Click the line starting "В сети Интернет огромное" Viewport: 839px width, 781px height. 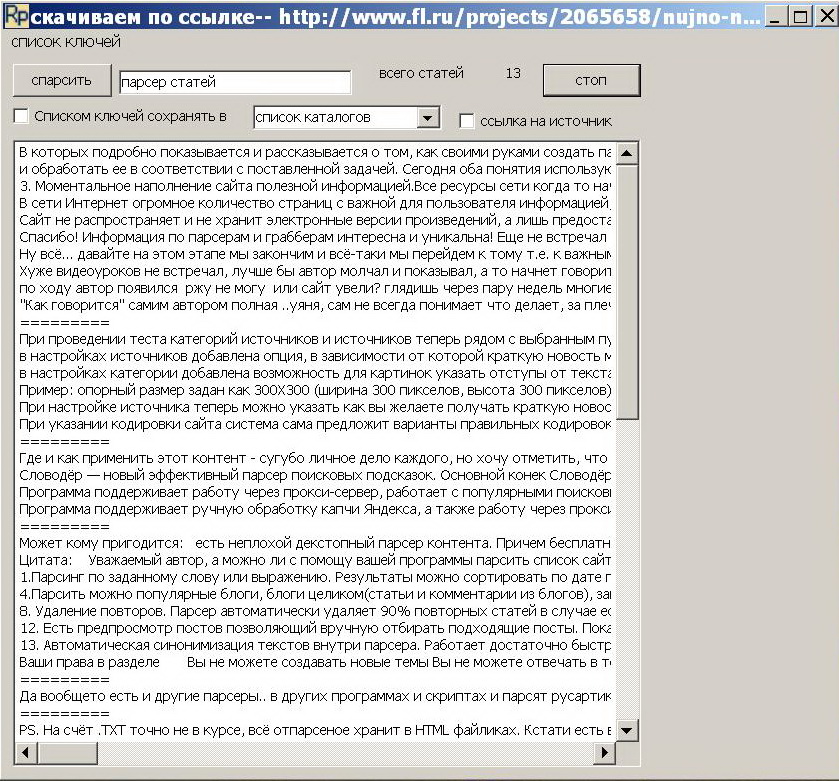click(x=315, y=203)
